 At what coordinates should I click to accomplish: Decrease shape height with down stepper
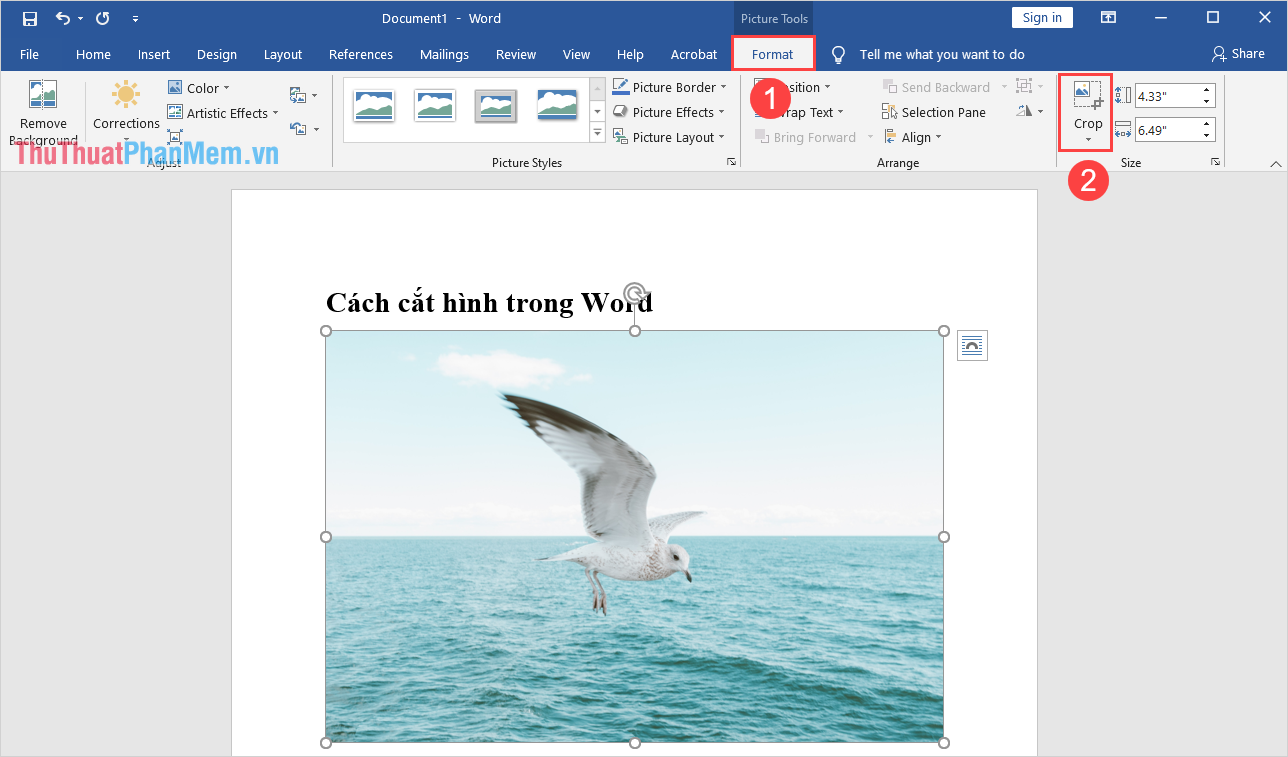coord(1207,101)
